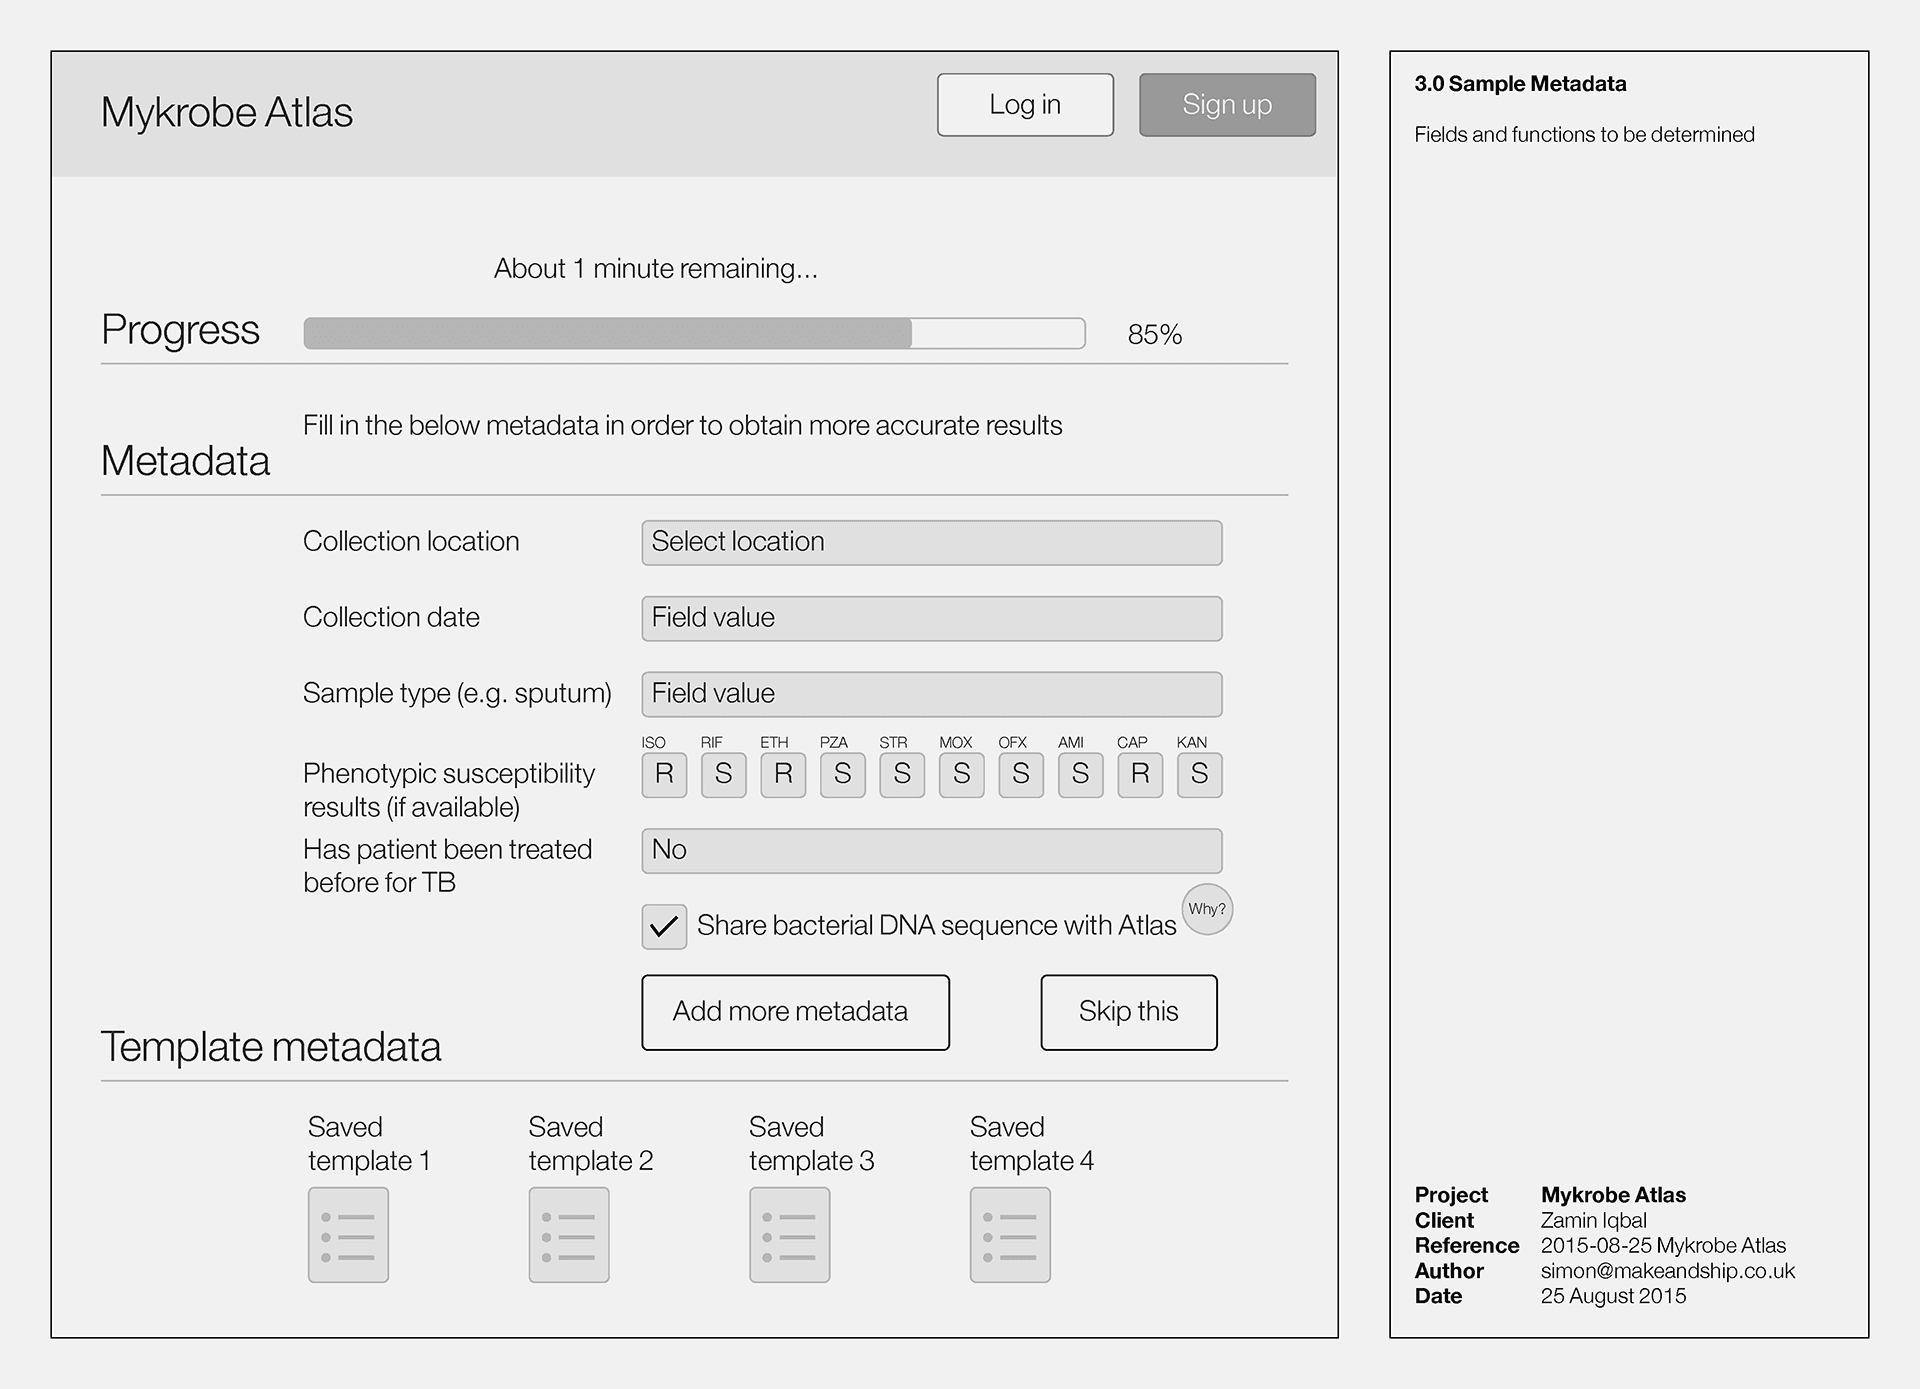Open the Select location dropdown

(932, 542)
